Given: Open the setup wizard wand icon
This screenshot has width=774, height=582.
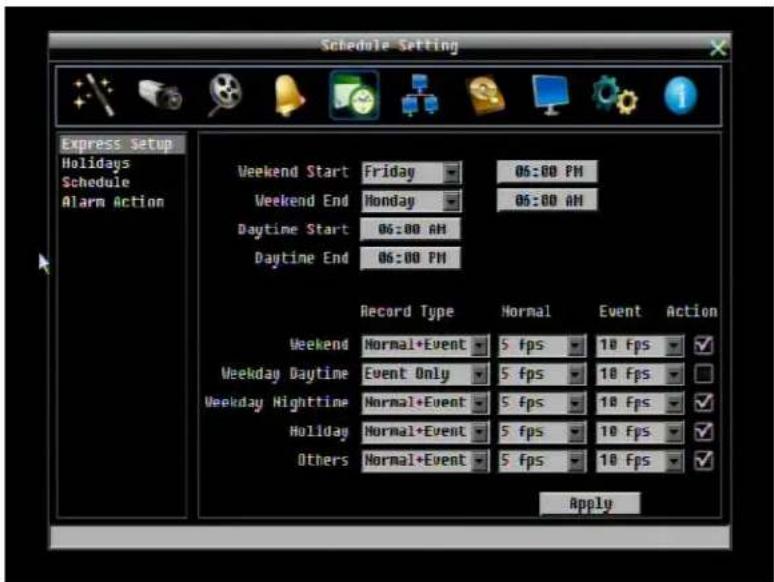Looking at the screenshot, I should tap(94, 95).
